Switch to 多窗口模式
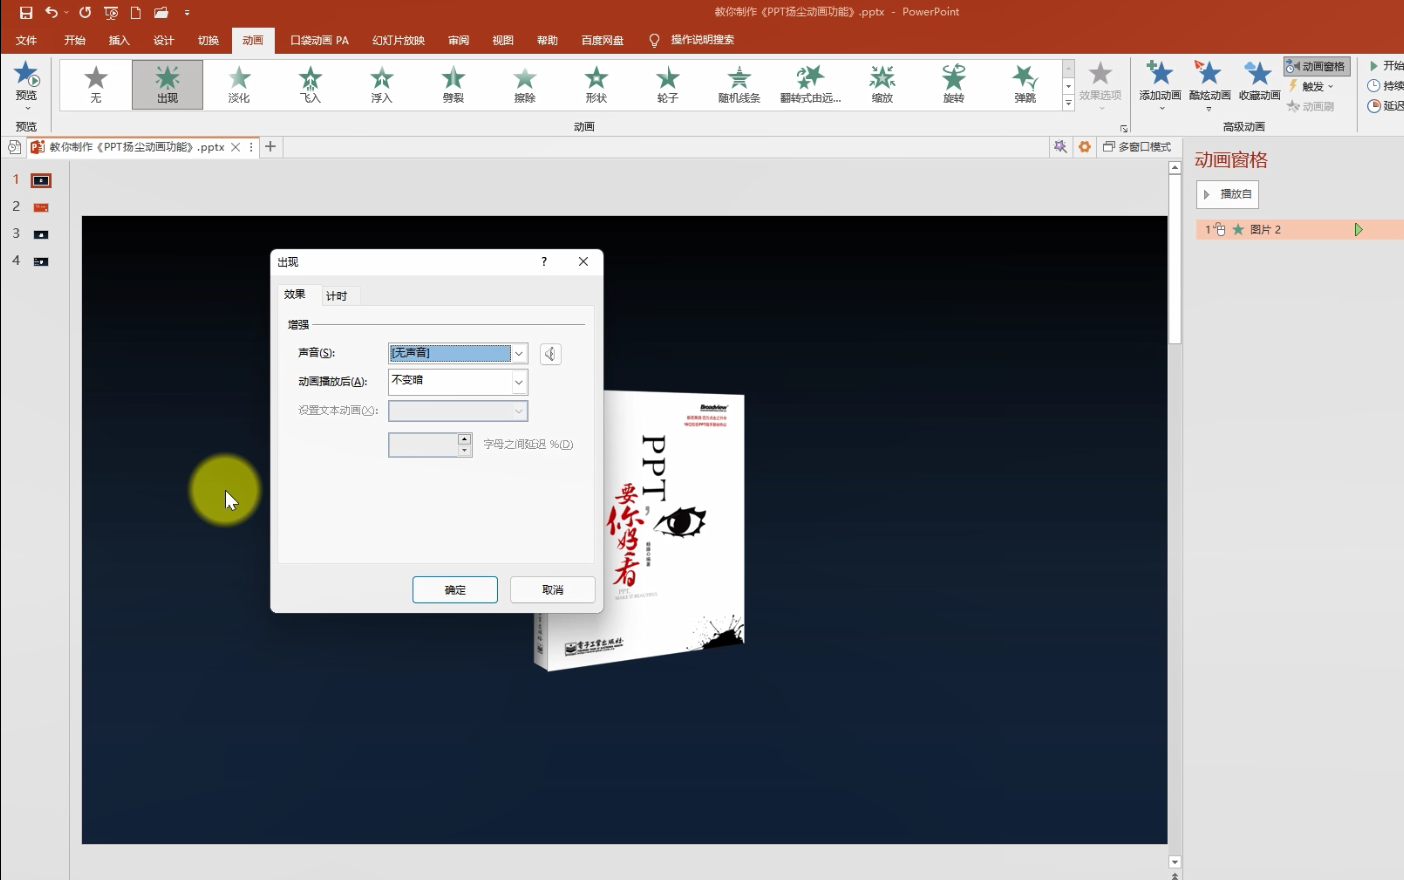This screenshot has height=880, width=1404. (1137, 147)
